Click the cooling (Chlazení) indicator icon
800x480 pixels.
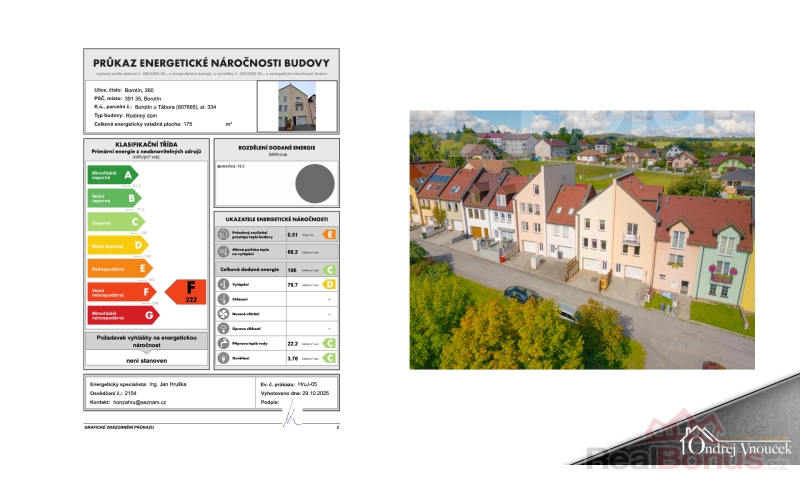(x=223, y=299)
